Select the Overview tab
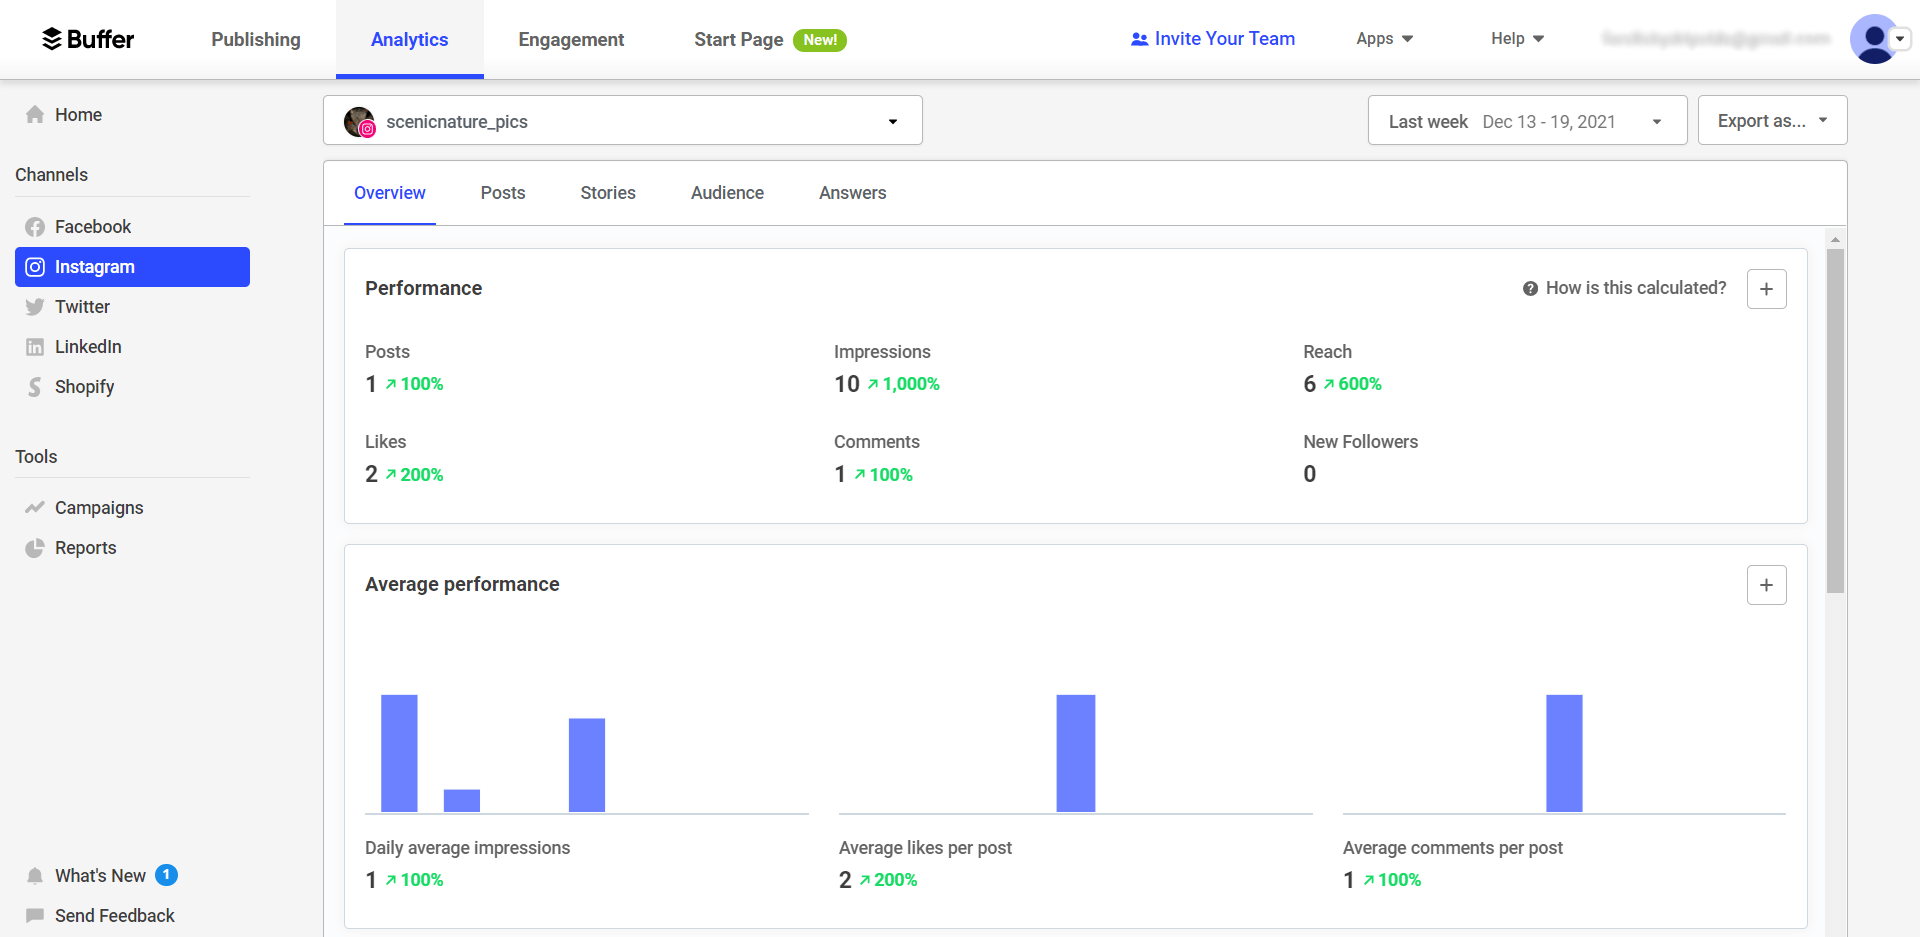 coord(390,193)
